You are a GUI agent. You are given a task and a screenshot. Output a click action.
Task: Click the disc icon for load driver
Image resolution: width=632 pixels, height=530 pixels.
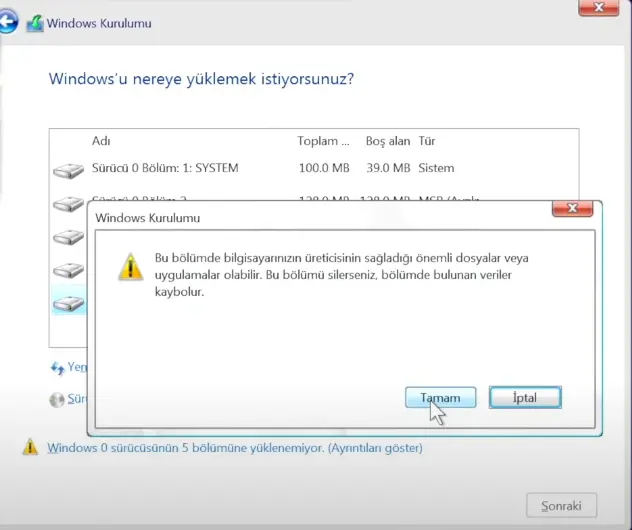click(57, 400)
